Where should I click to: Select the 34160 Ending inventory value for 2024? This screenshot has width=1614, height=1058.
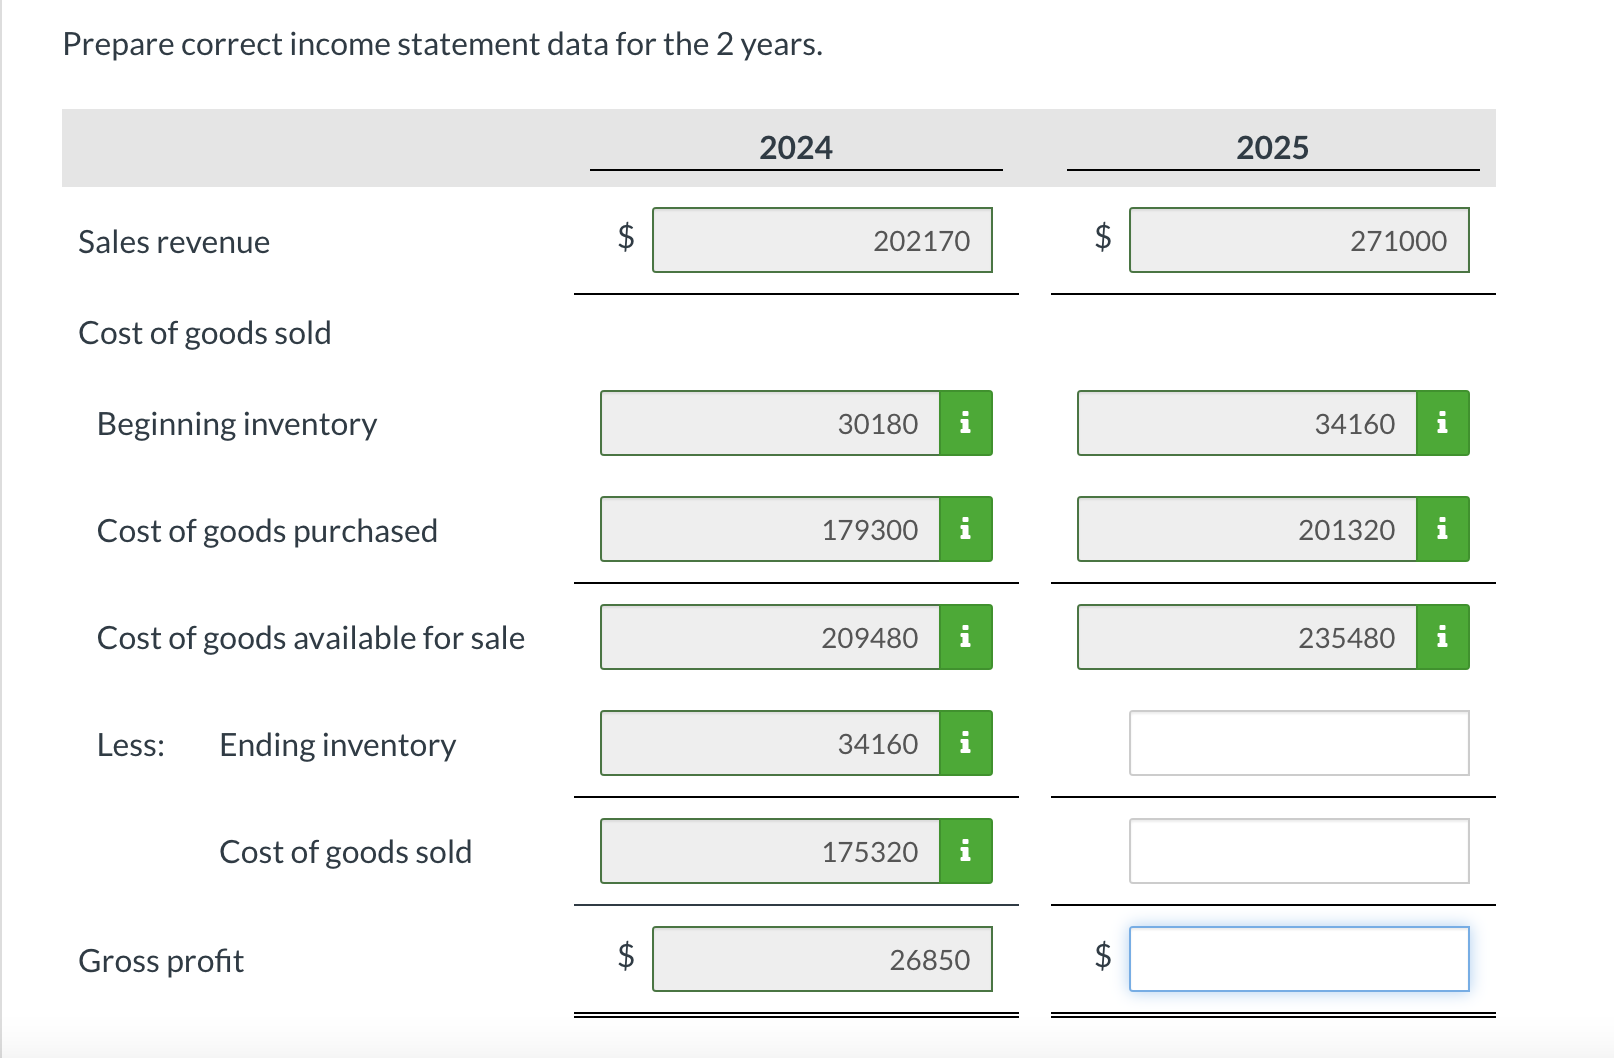[770, 743]
